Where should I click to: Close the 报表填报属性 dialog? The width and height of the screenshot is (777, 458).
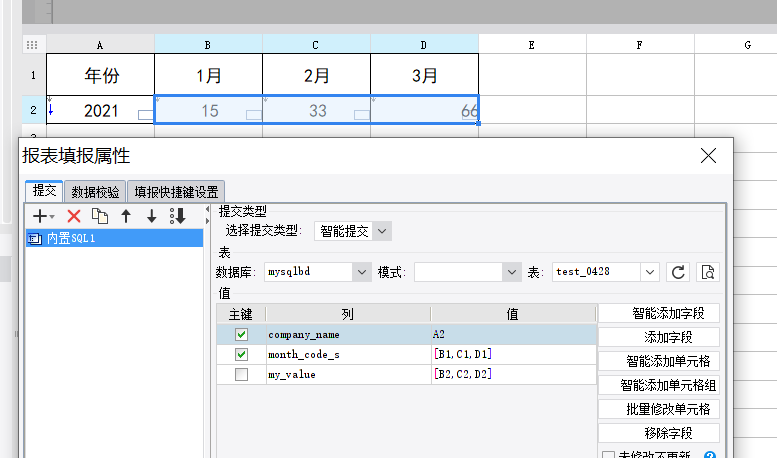[708, 156]
